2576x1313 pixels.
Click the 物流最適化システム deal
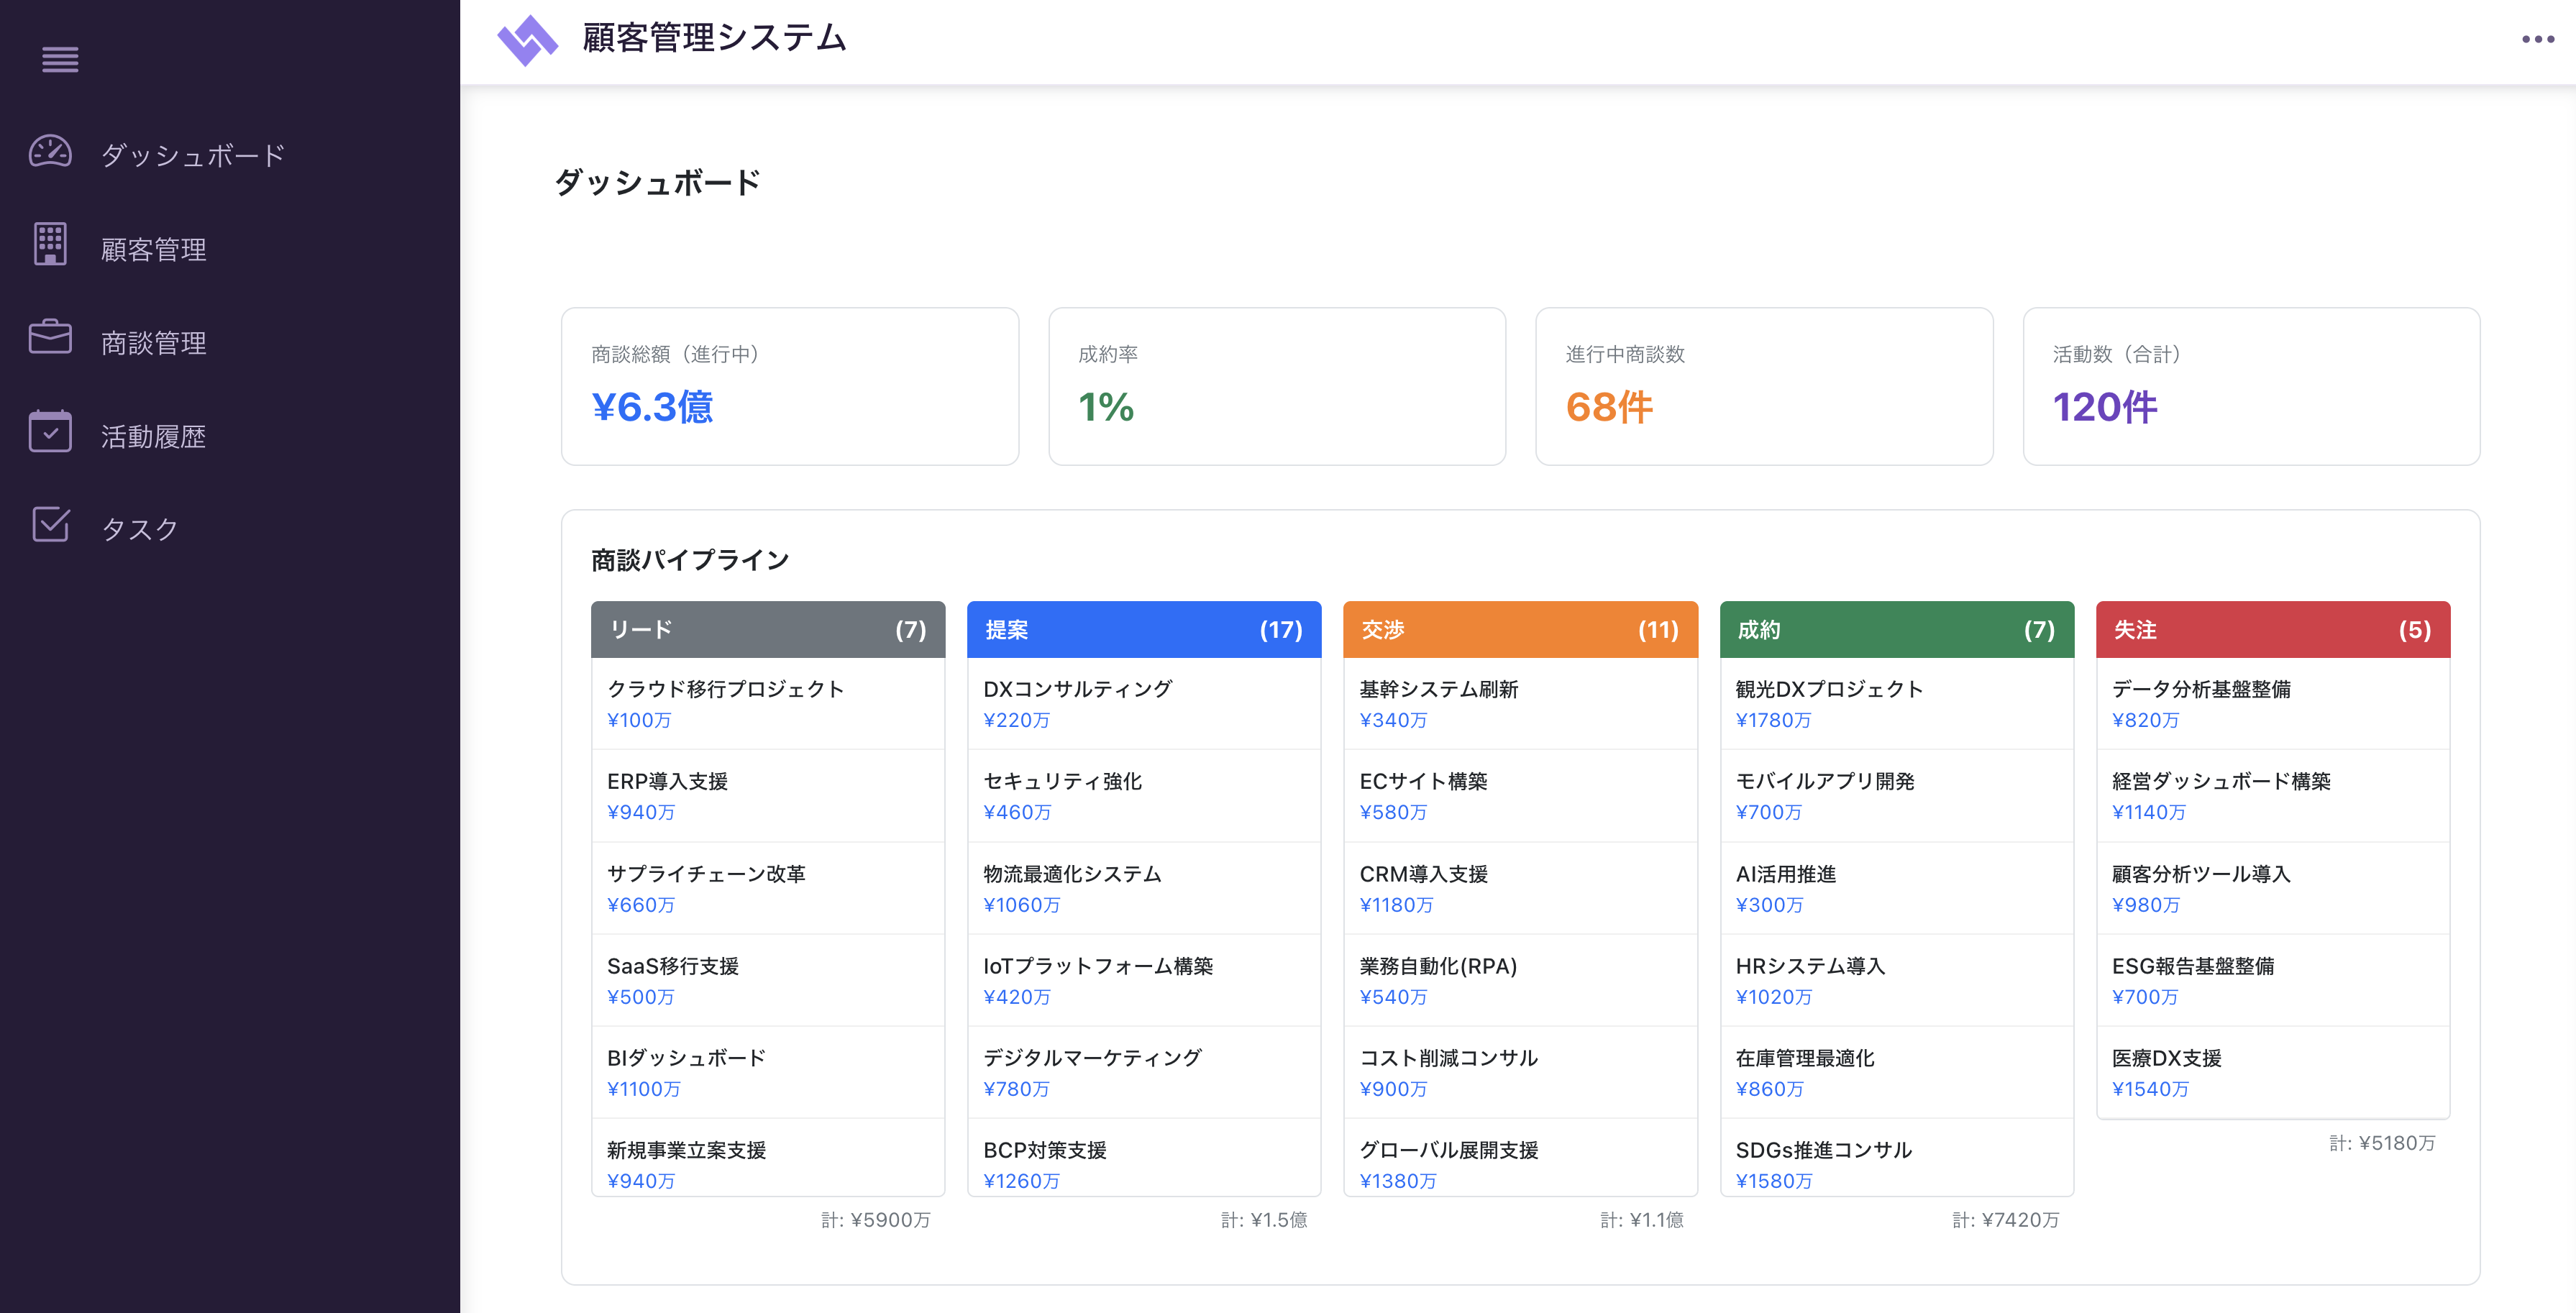1144,888
